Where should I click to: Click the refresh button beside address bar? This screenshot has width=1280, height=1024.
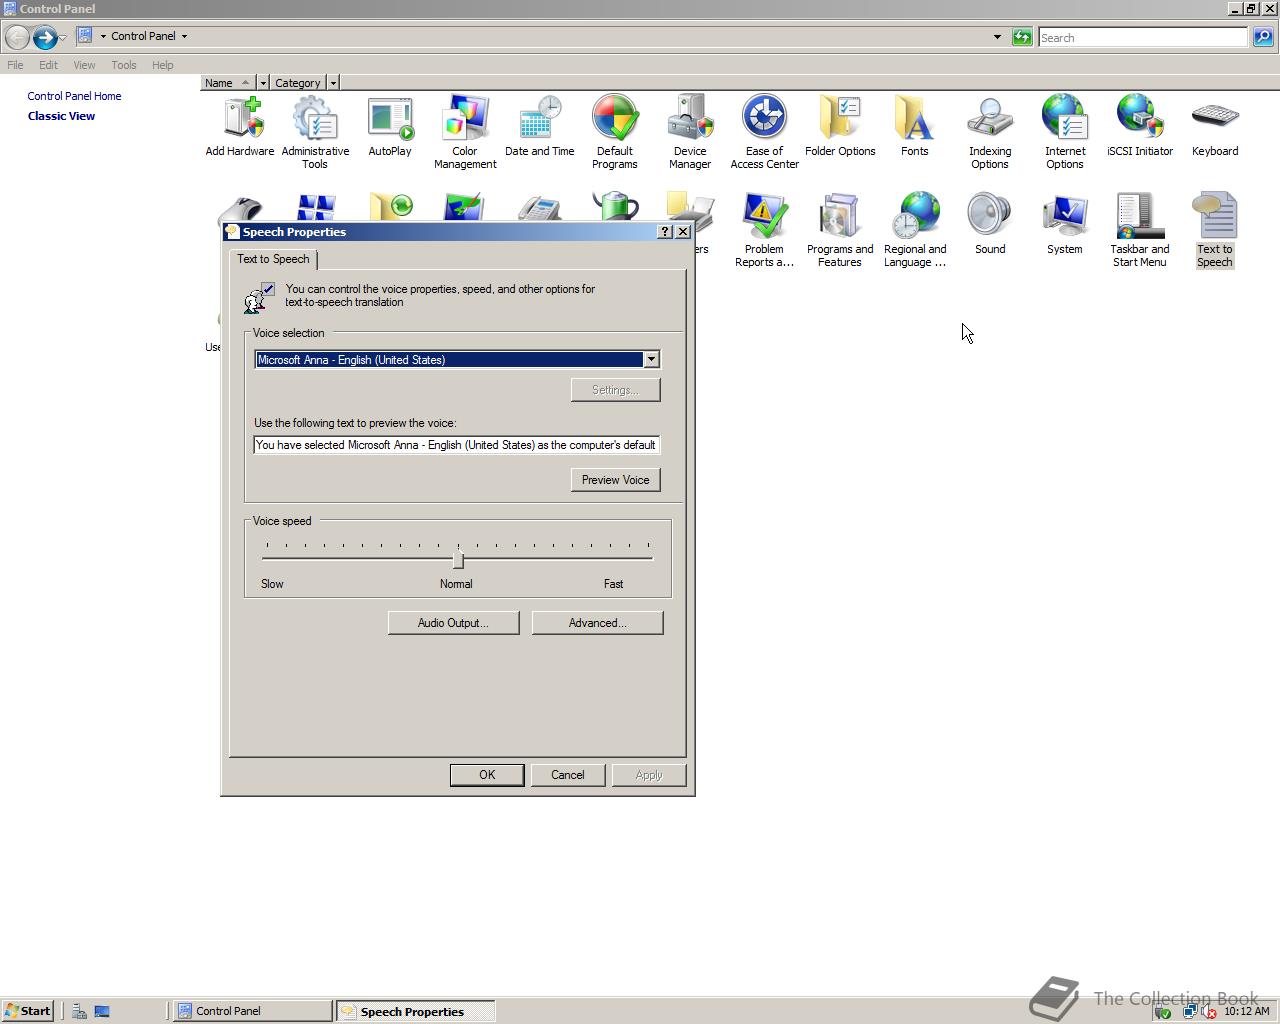pyautogui.click(x=1022, y=37)
